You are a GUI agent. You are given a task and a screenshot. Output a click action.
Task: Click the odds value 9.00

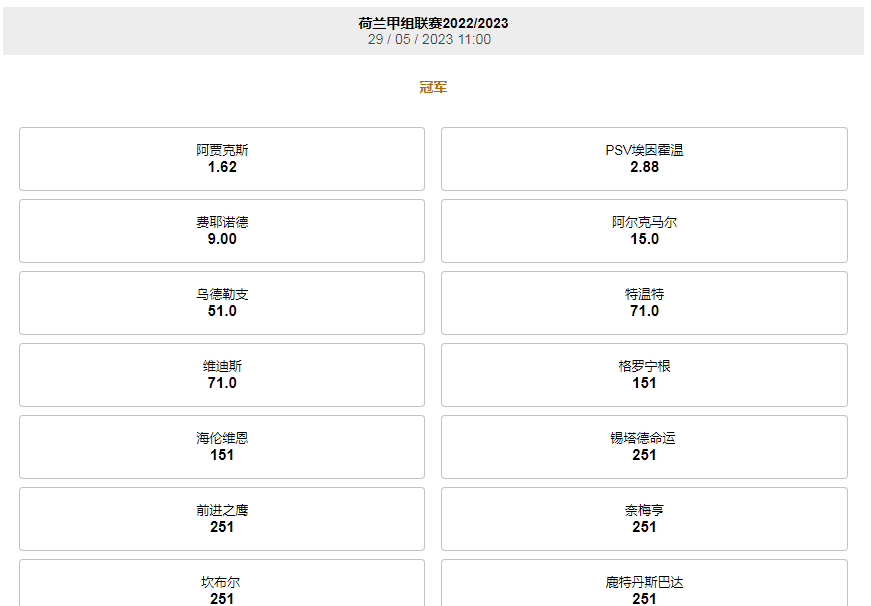point(221,240)
